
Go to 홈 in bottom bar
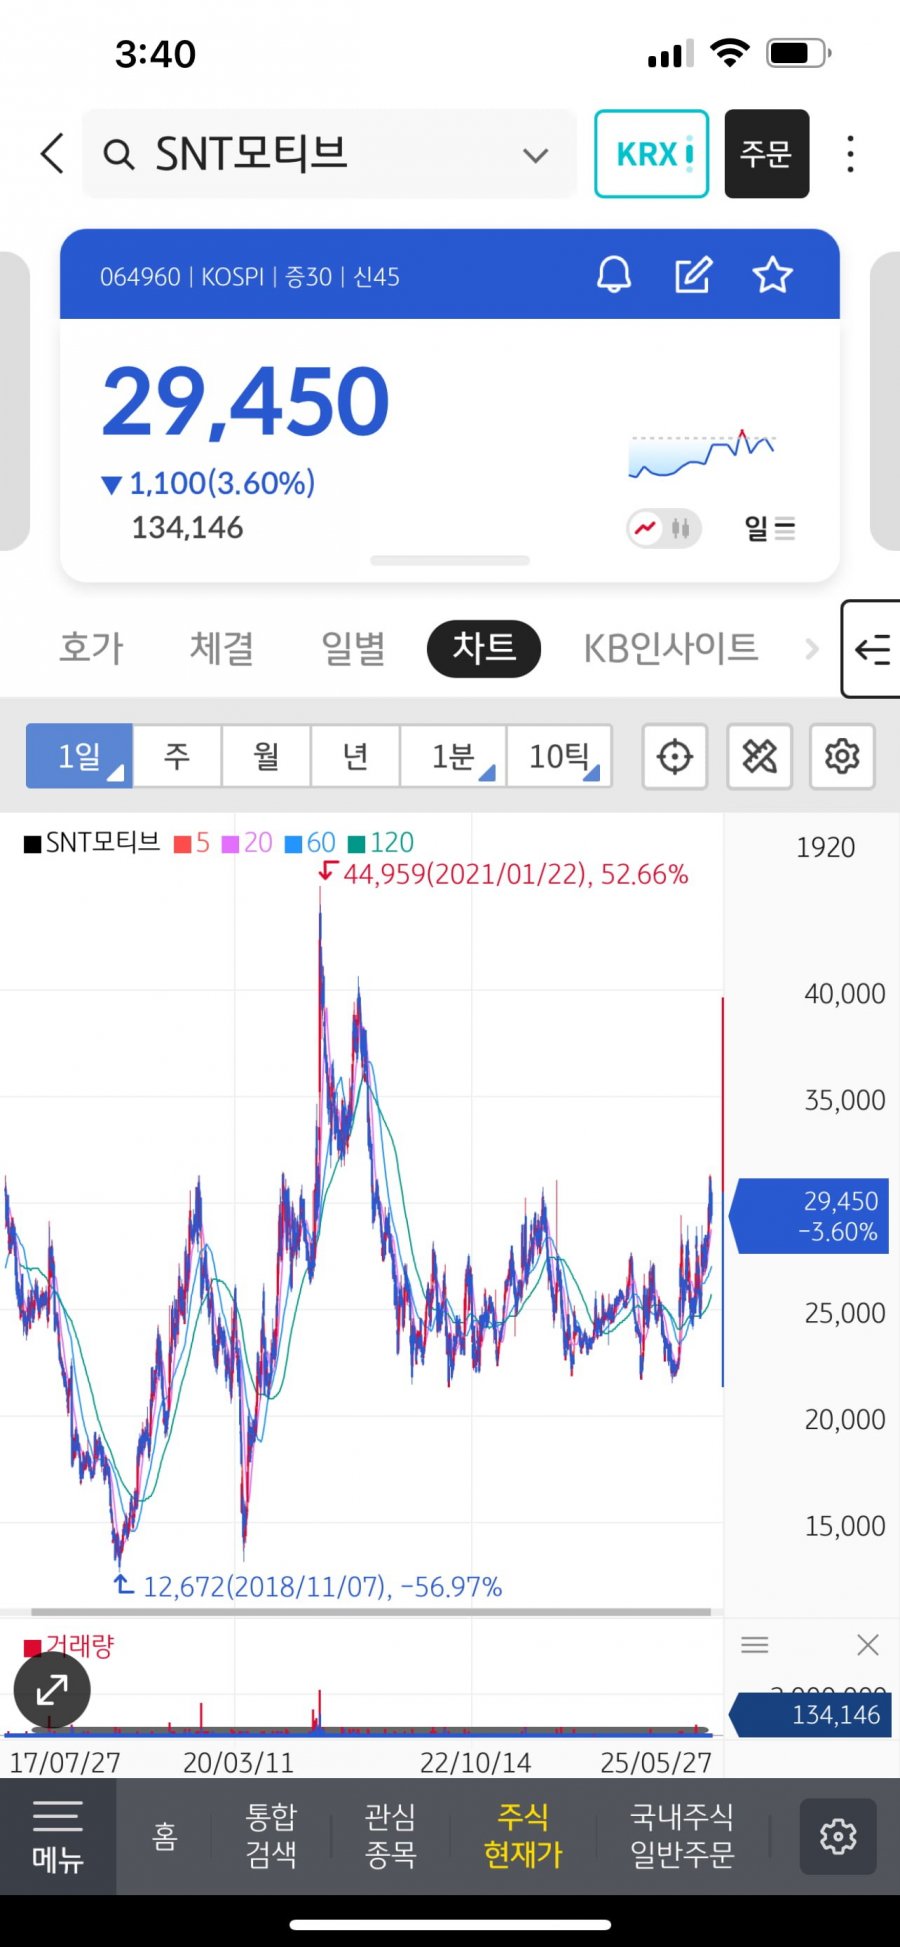point(165,1836)
